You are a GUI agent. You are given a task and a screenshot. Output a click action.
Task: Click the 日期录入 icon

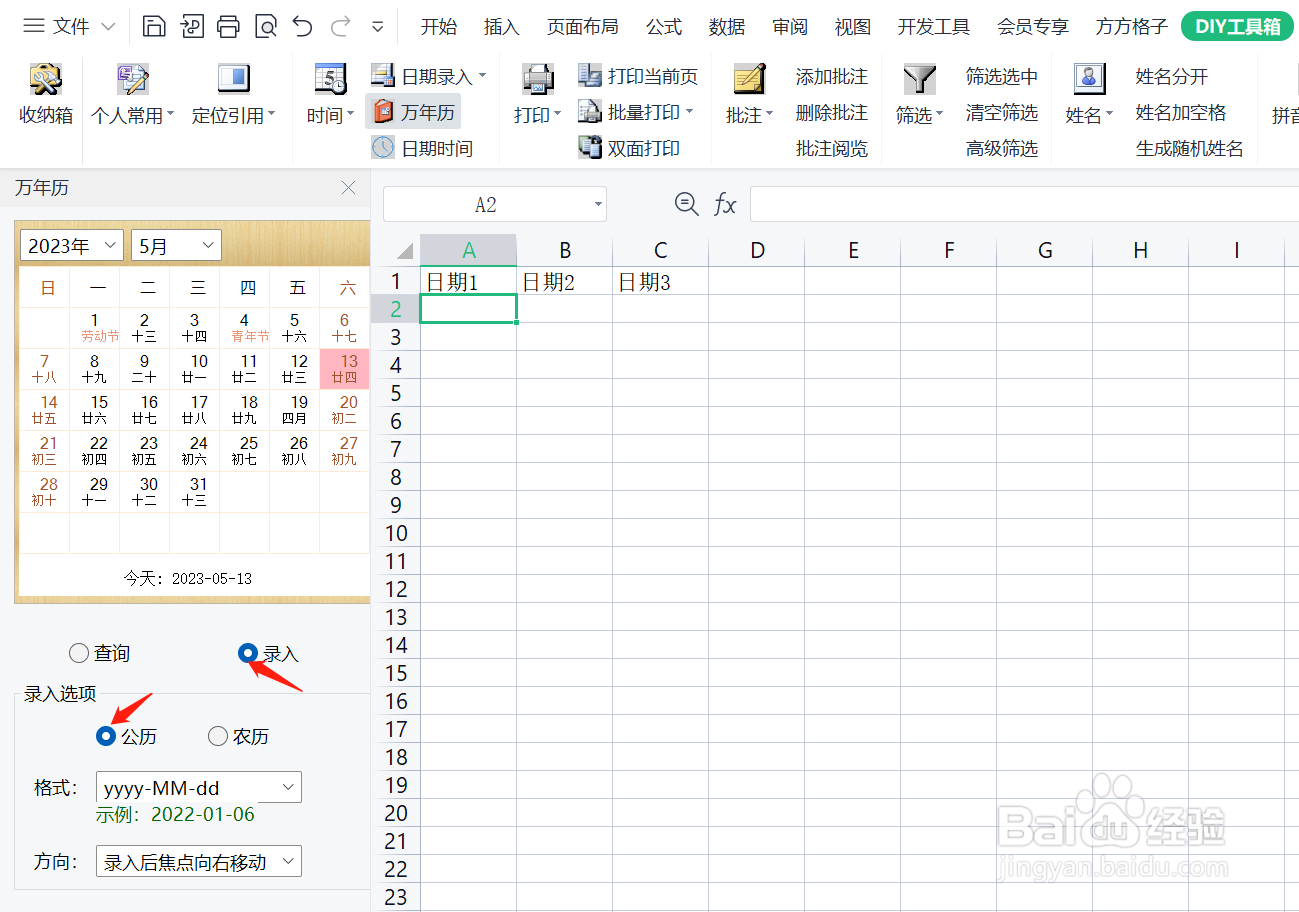coord(383,75)
